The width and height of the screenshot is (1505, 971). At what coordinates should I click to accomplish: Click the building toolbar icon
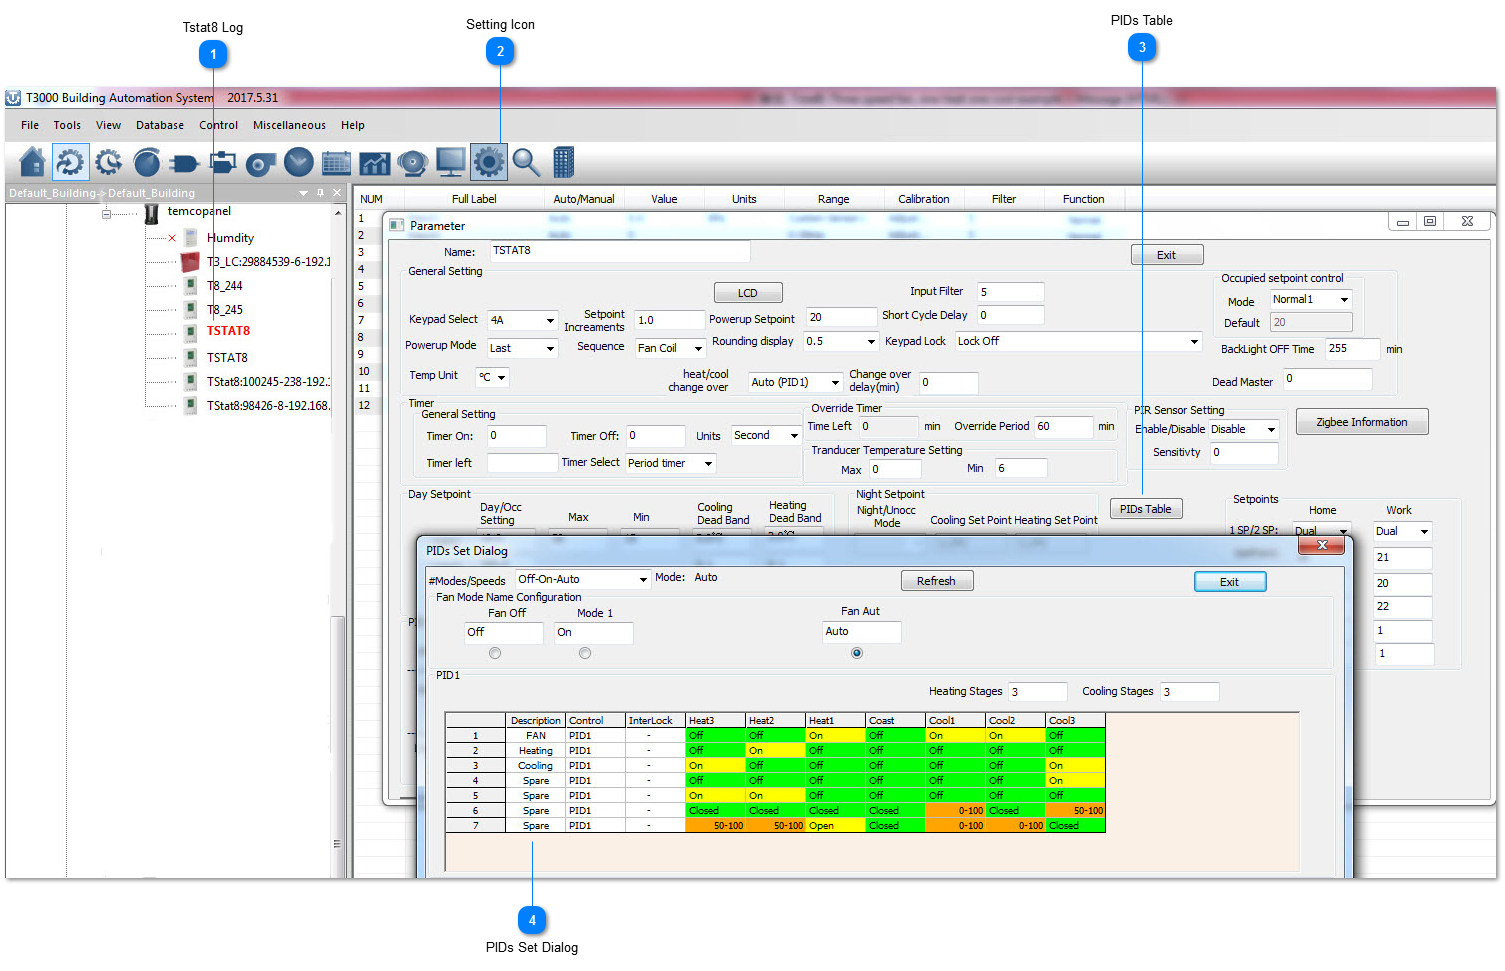[x=564, y=162]
